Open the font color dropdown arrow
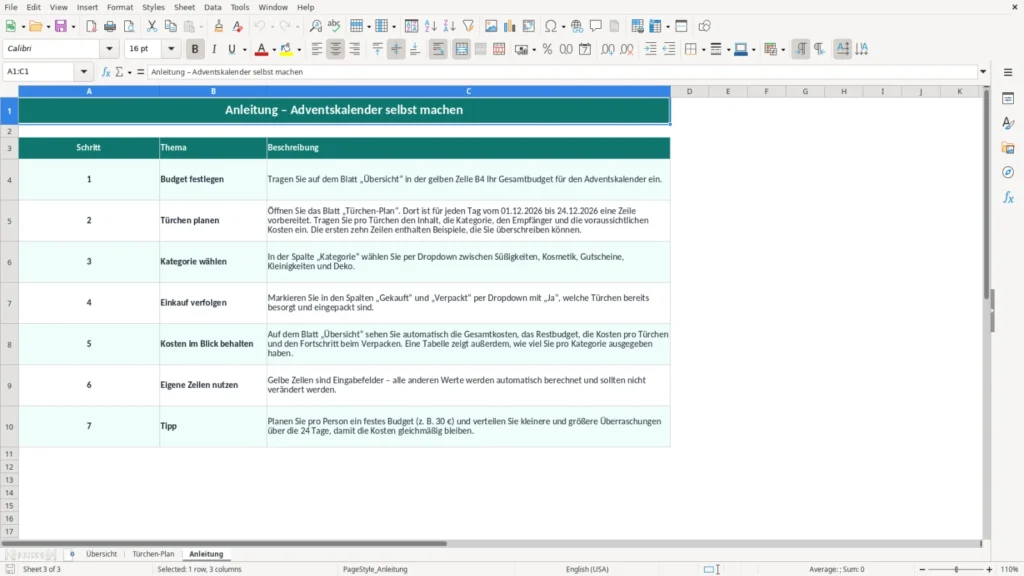 pos(274,50)
